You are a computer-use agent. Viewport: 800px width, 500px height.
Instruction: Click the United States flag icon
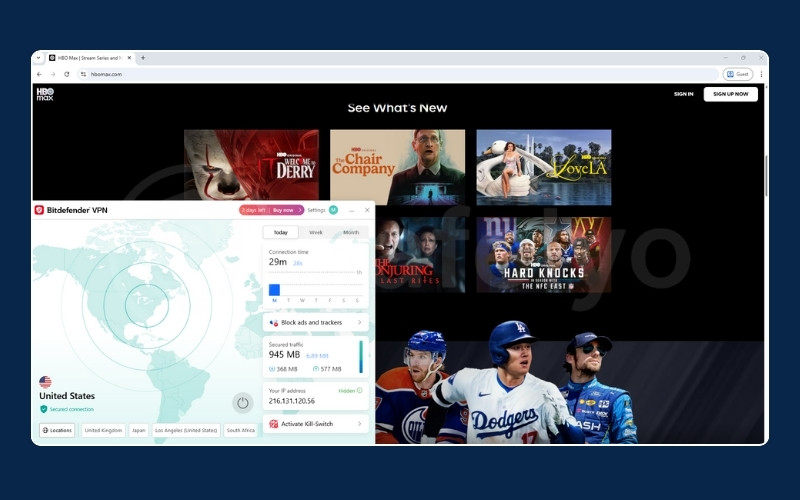tap(45, 382)
